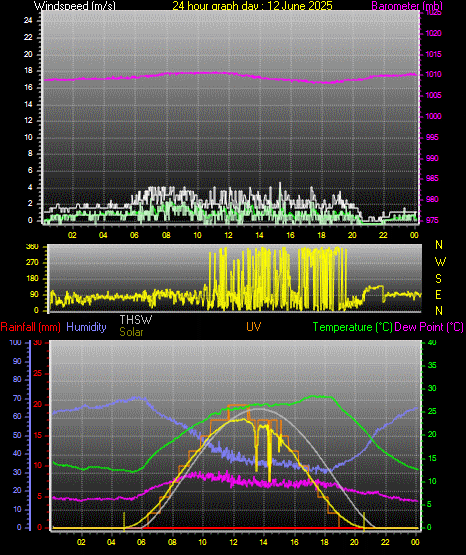Click the 'Windspeed (m/s)' axis label
This screenshot has width=466, height=555.
pos(75,5)
